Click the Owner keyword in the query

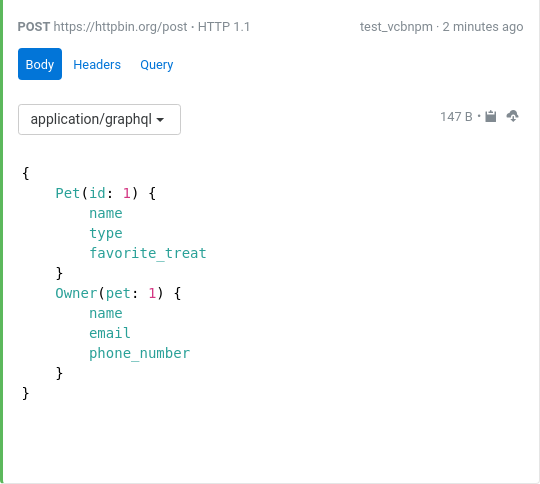[x=76, y=293]
